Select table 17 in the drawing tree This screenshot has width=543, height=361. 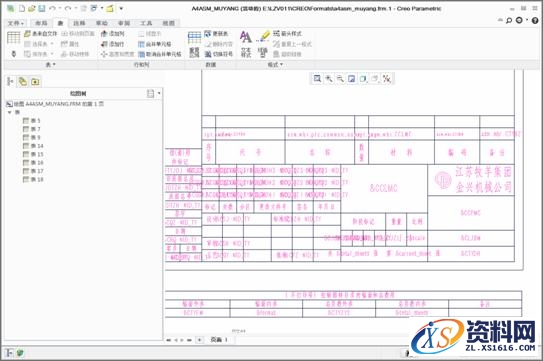coord(33,171)
